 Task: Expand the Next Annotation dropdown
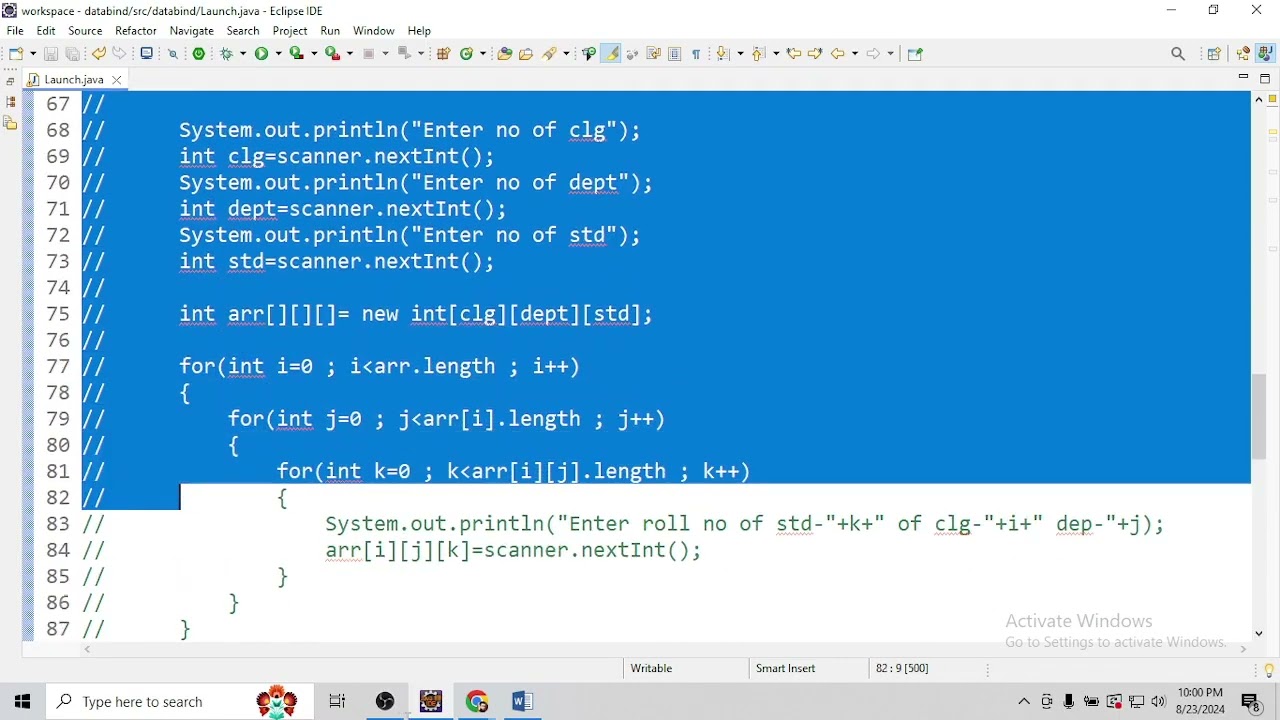pos(740,54)
